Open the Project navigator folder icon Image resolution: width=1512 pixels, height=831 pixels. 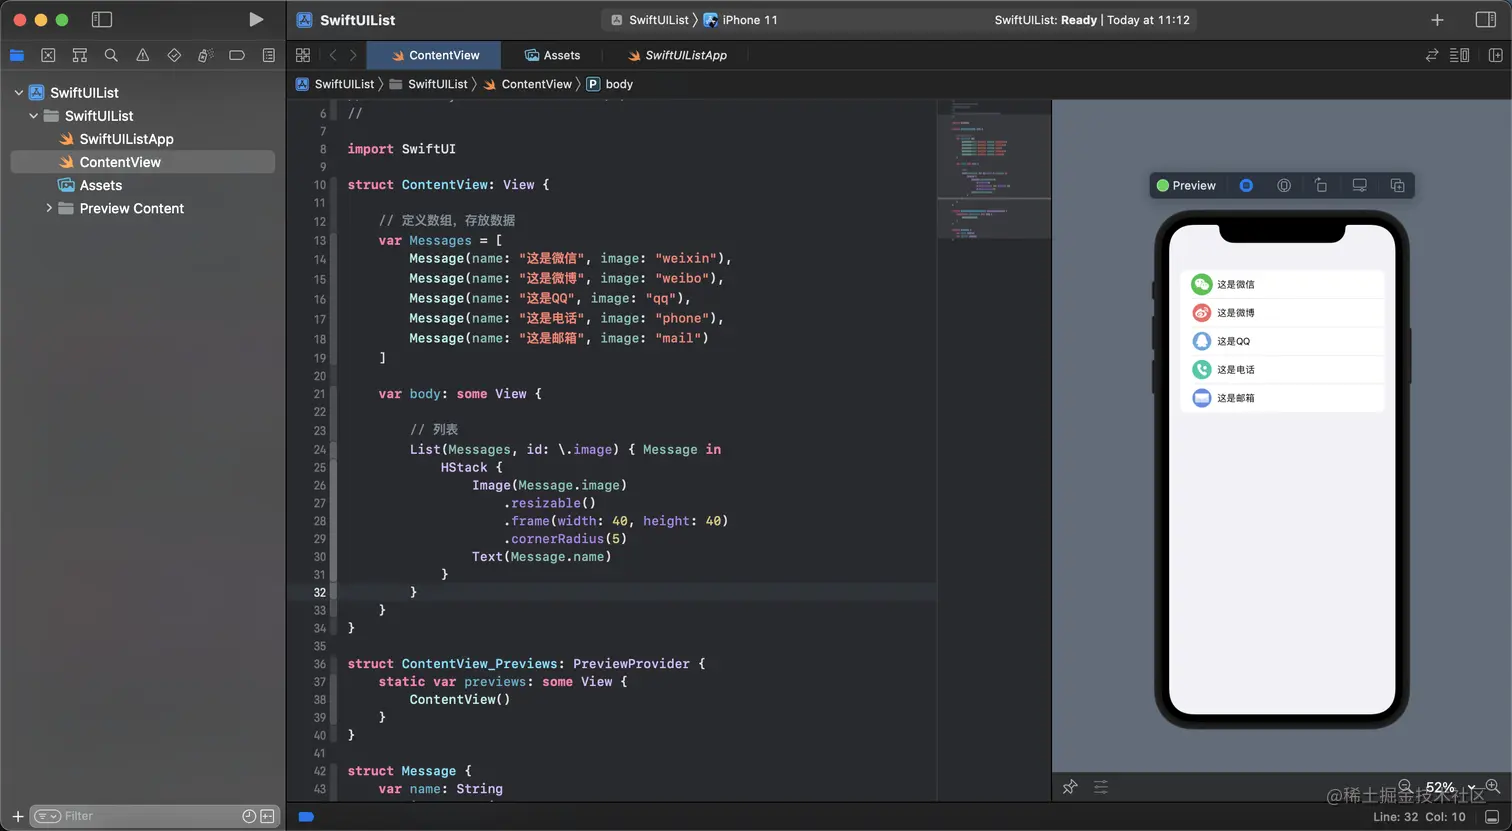(x=17, y=55)
